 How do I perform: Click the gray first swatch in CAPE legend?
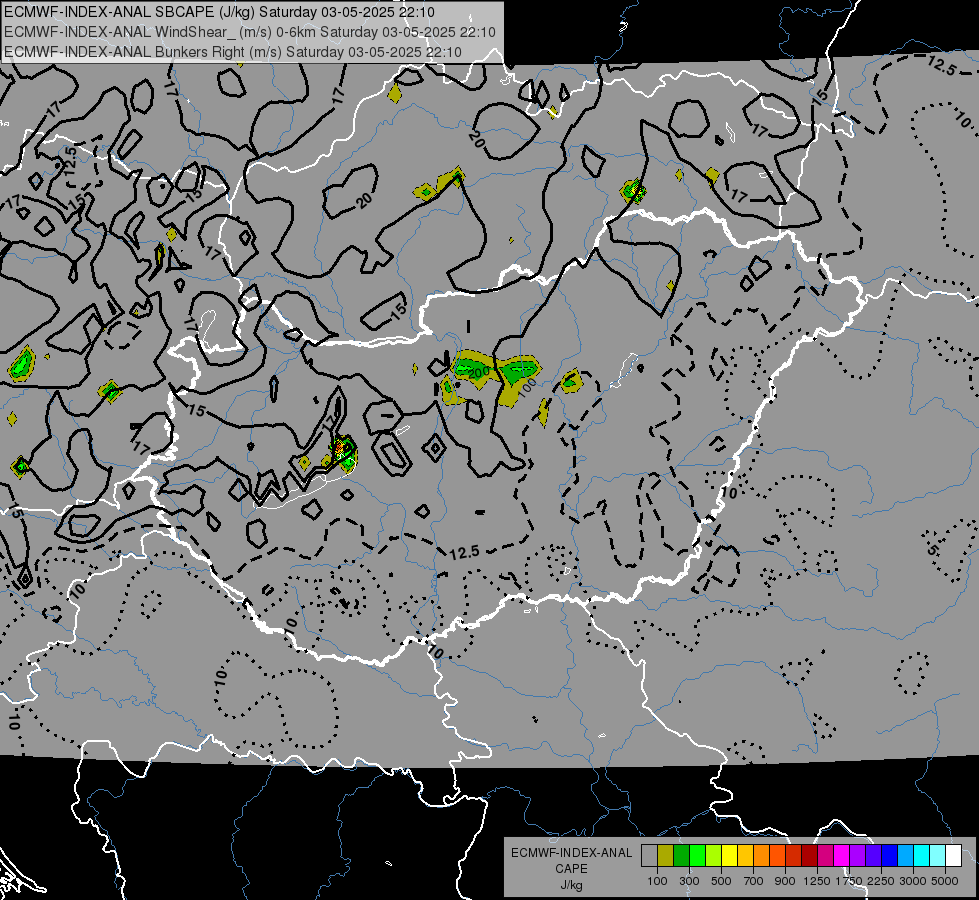[649, 856]
